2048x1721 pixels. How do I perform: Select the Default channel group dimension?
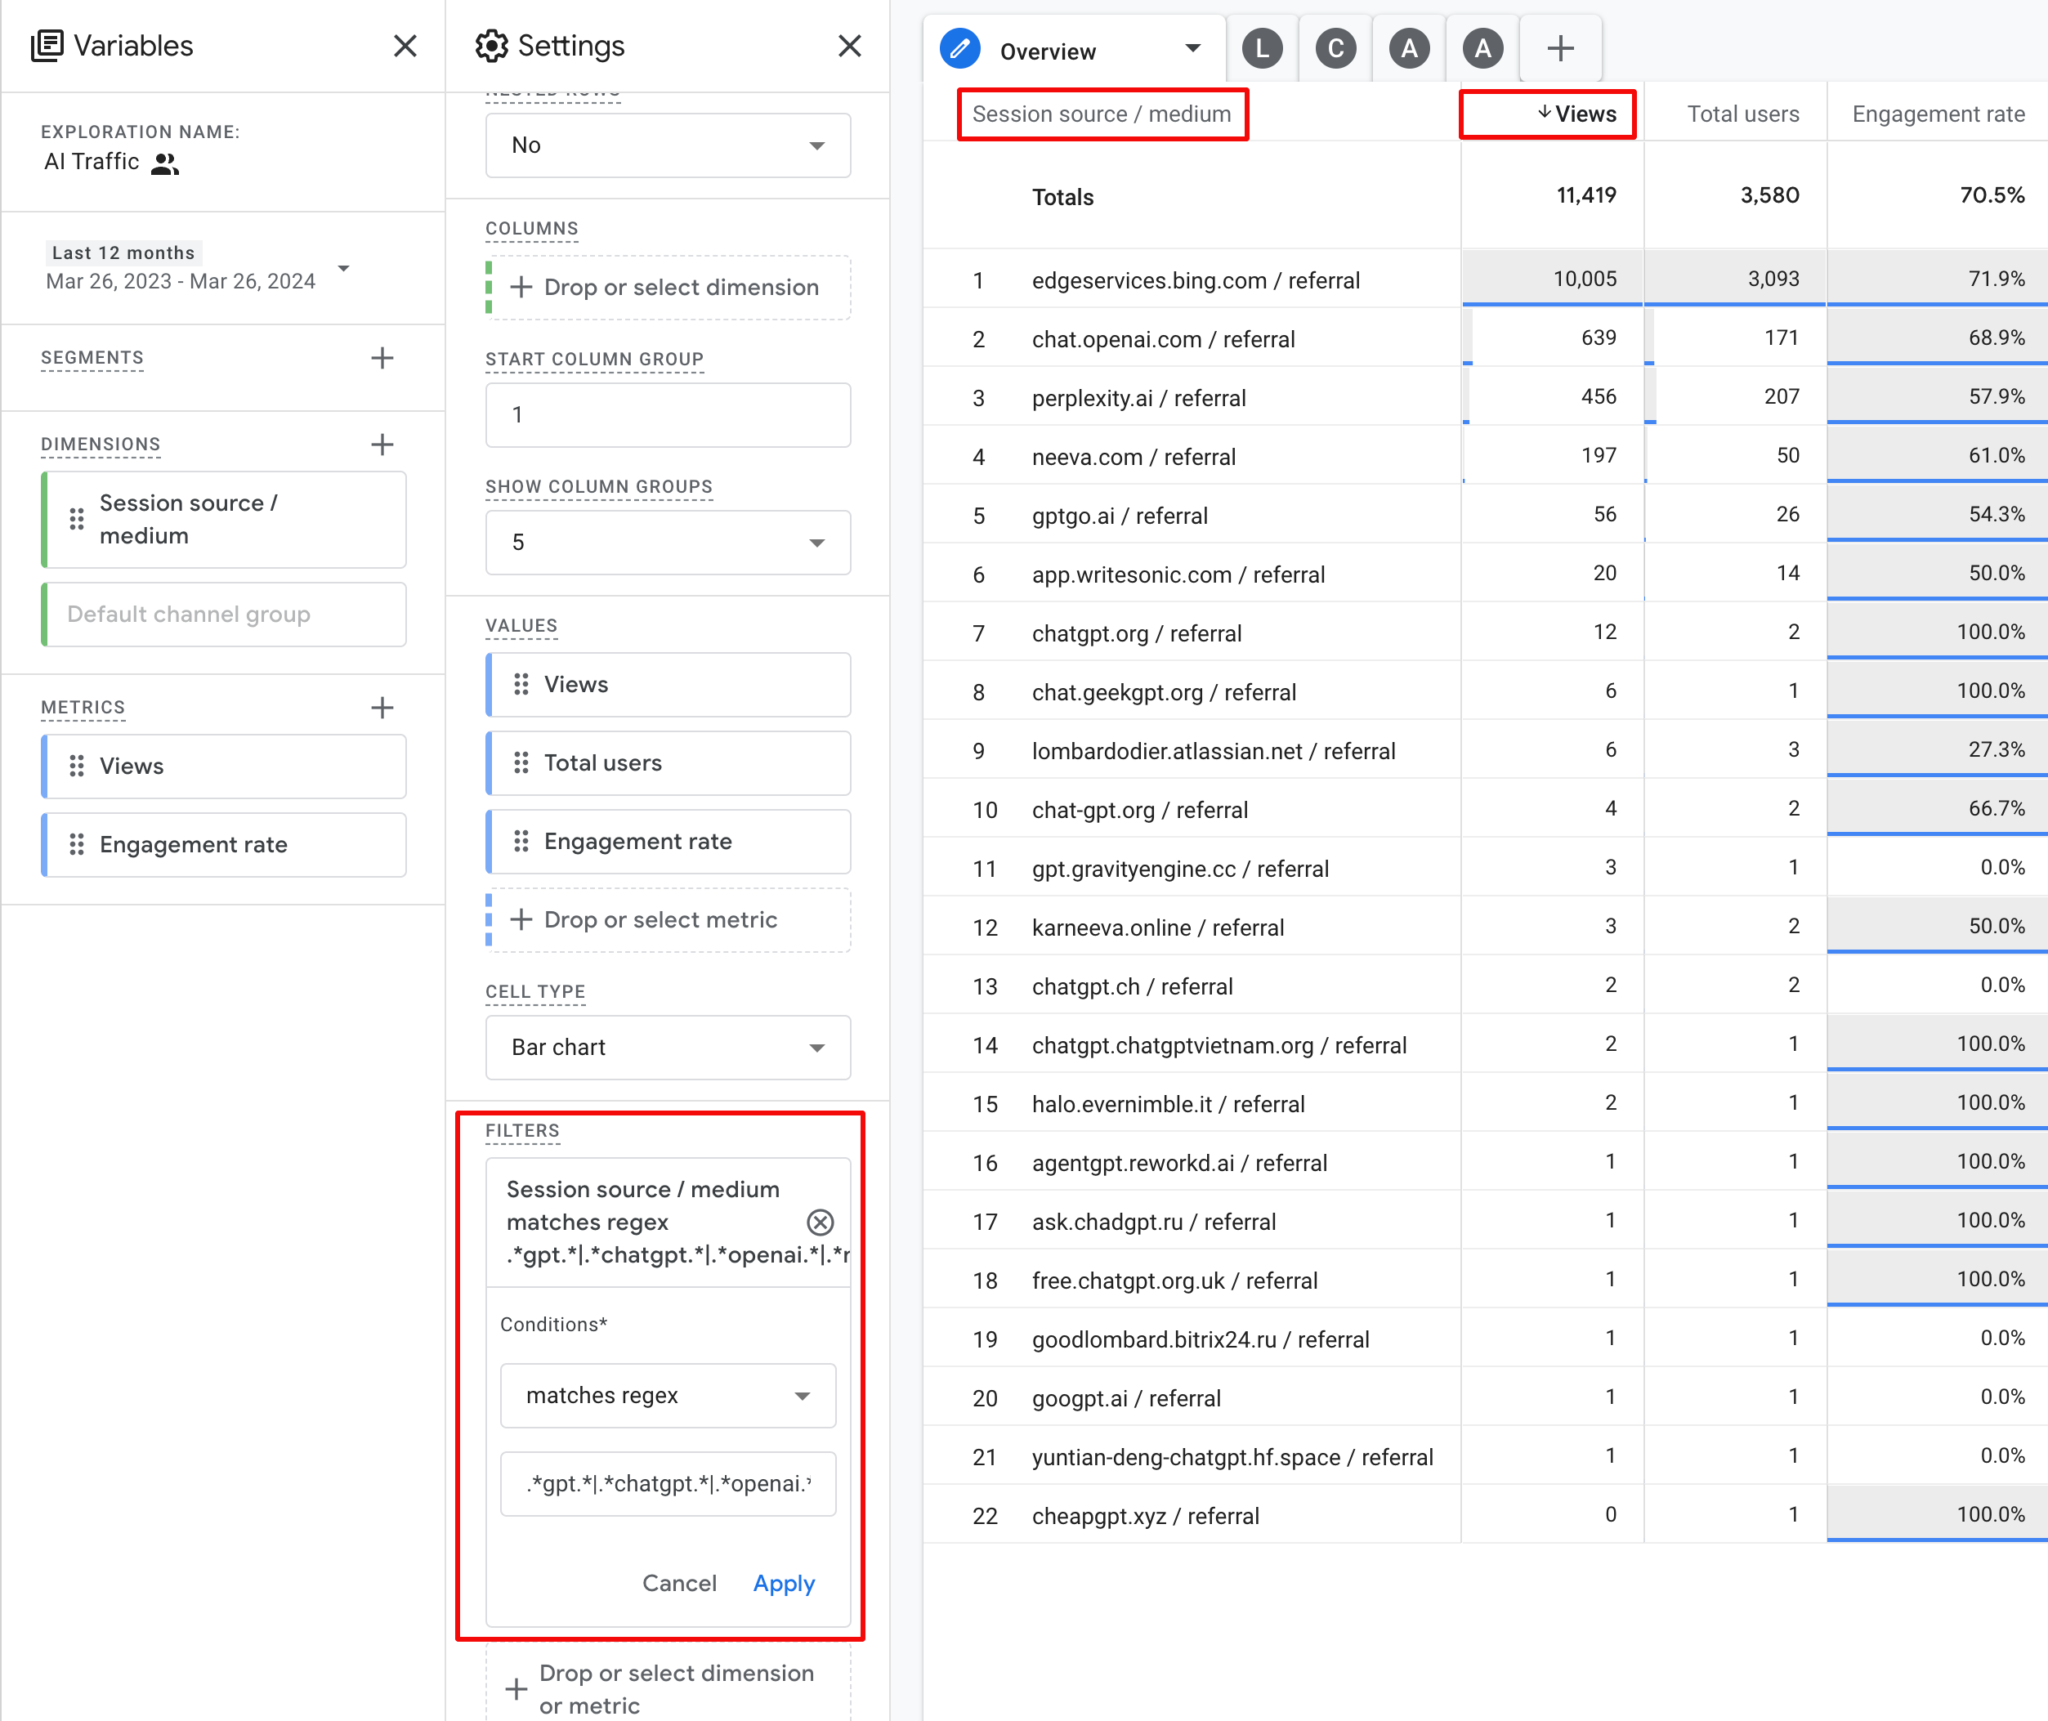coord(225,614)
